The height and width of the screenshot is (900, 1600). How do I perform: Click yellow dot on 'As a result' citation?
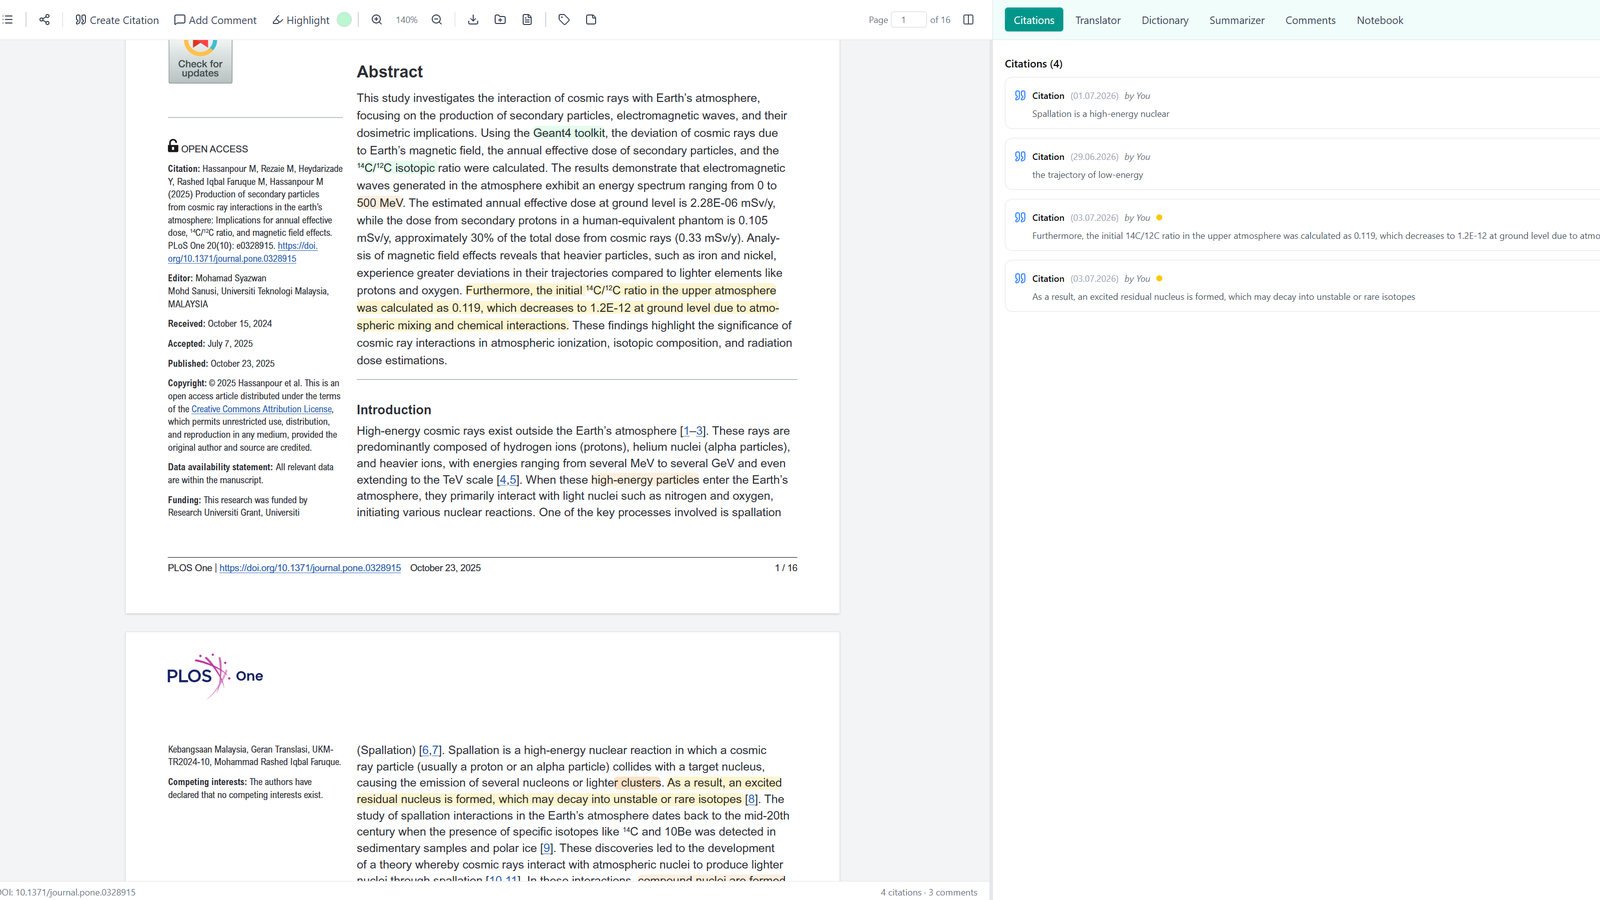point(1159,279)
